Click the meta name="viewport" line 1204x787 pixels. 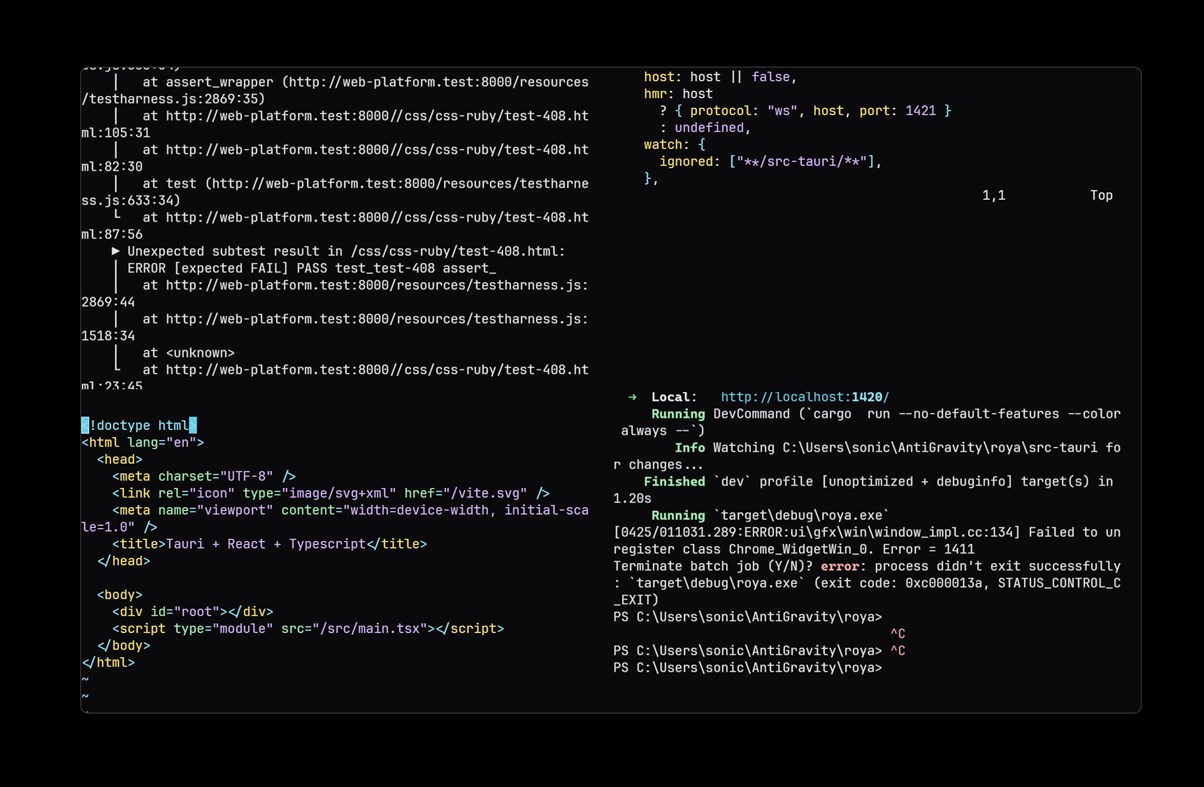click(350, 510)
